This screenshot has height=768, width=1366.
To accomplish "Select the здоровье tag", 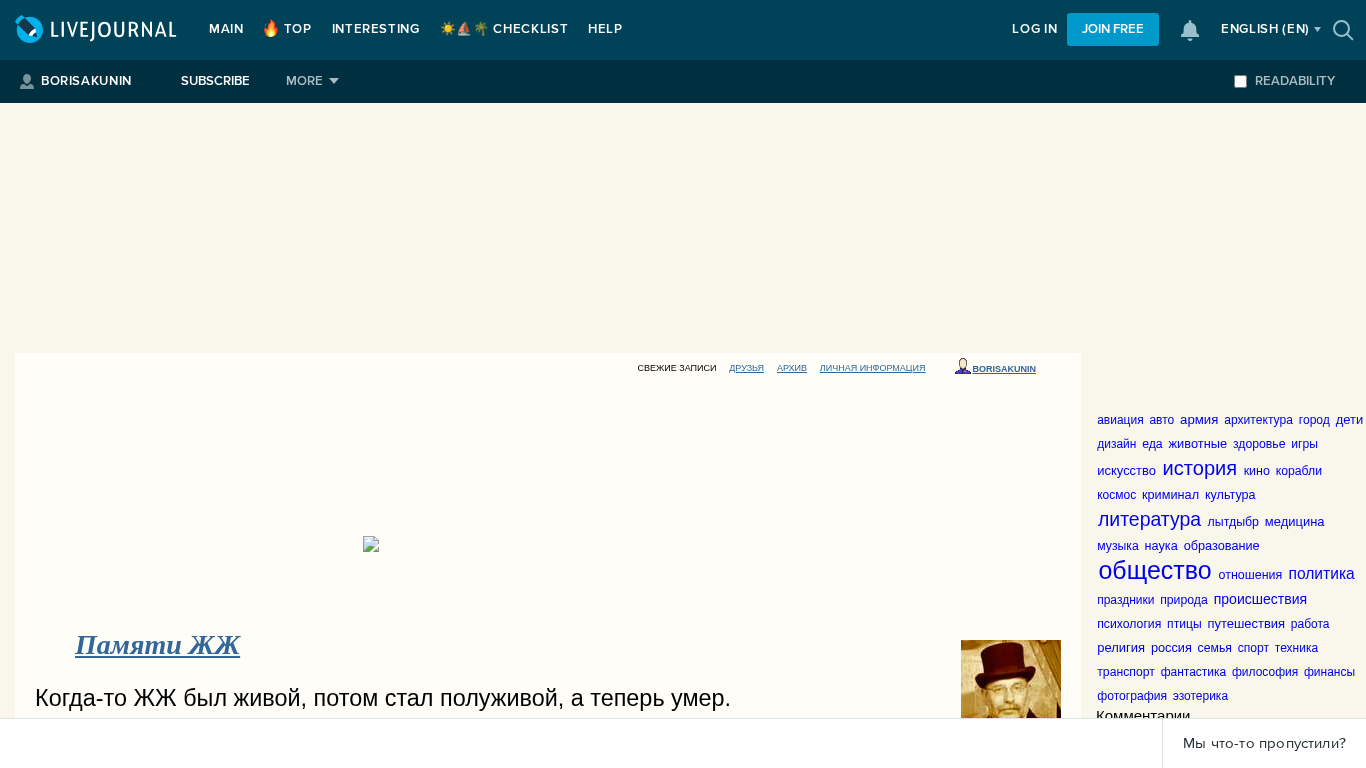I will click(x=1259, y=444).
